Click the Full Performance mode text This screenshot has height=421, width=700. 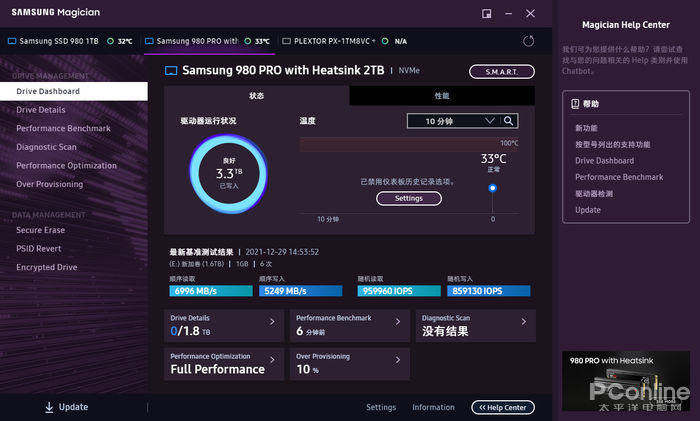click(217, 369)
